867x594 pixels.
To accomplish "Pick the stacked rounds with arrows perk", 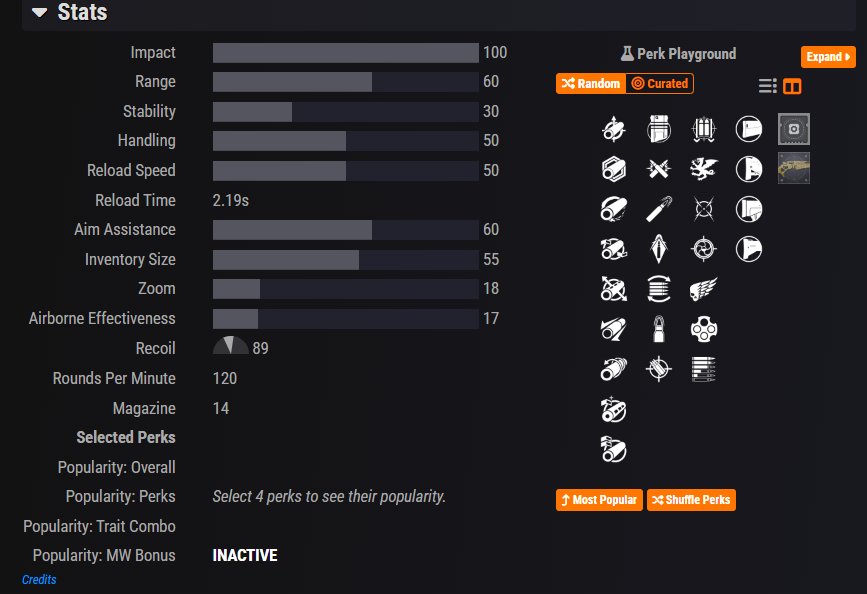I will [x=659, y=289].
